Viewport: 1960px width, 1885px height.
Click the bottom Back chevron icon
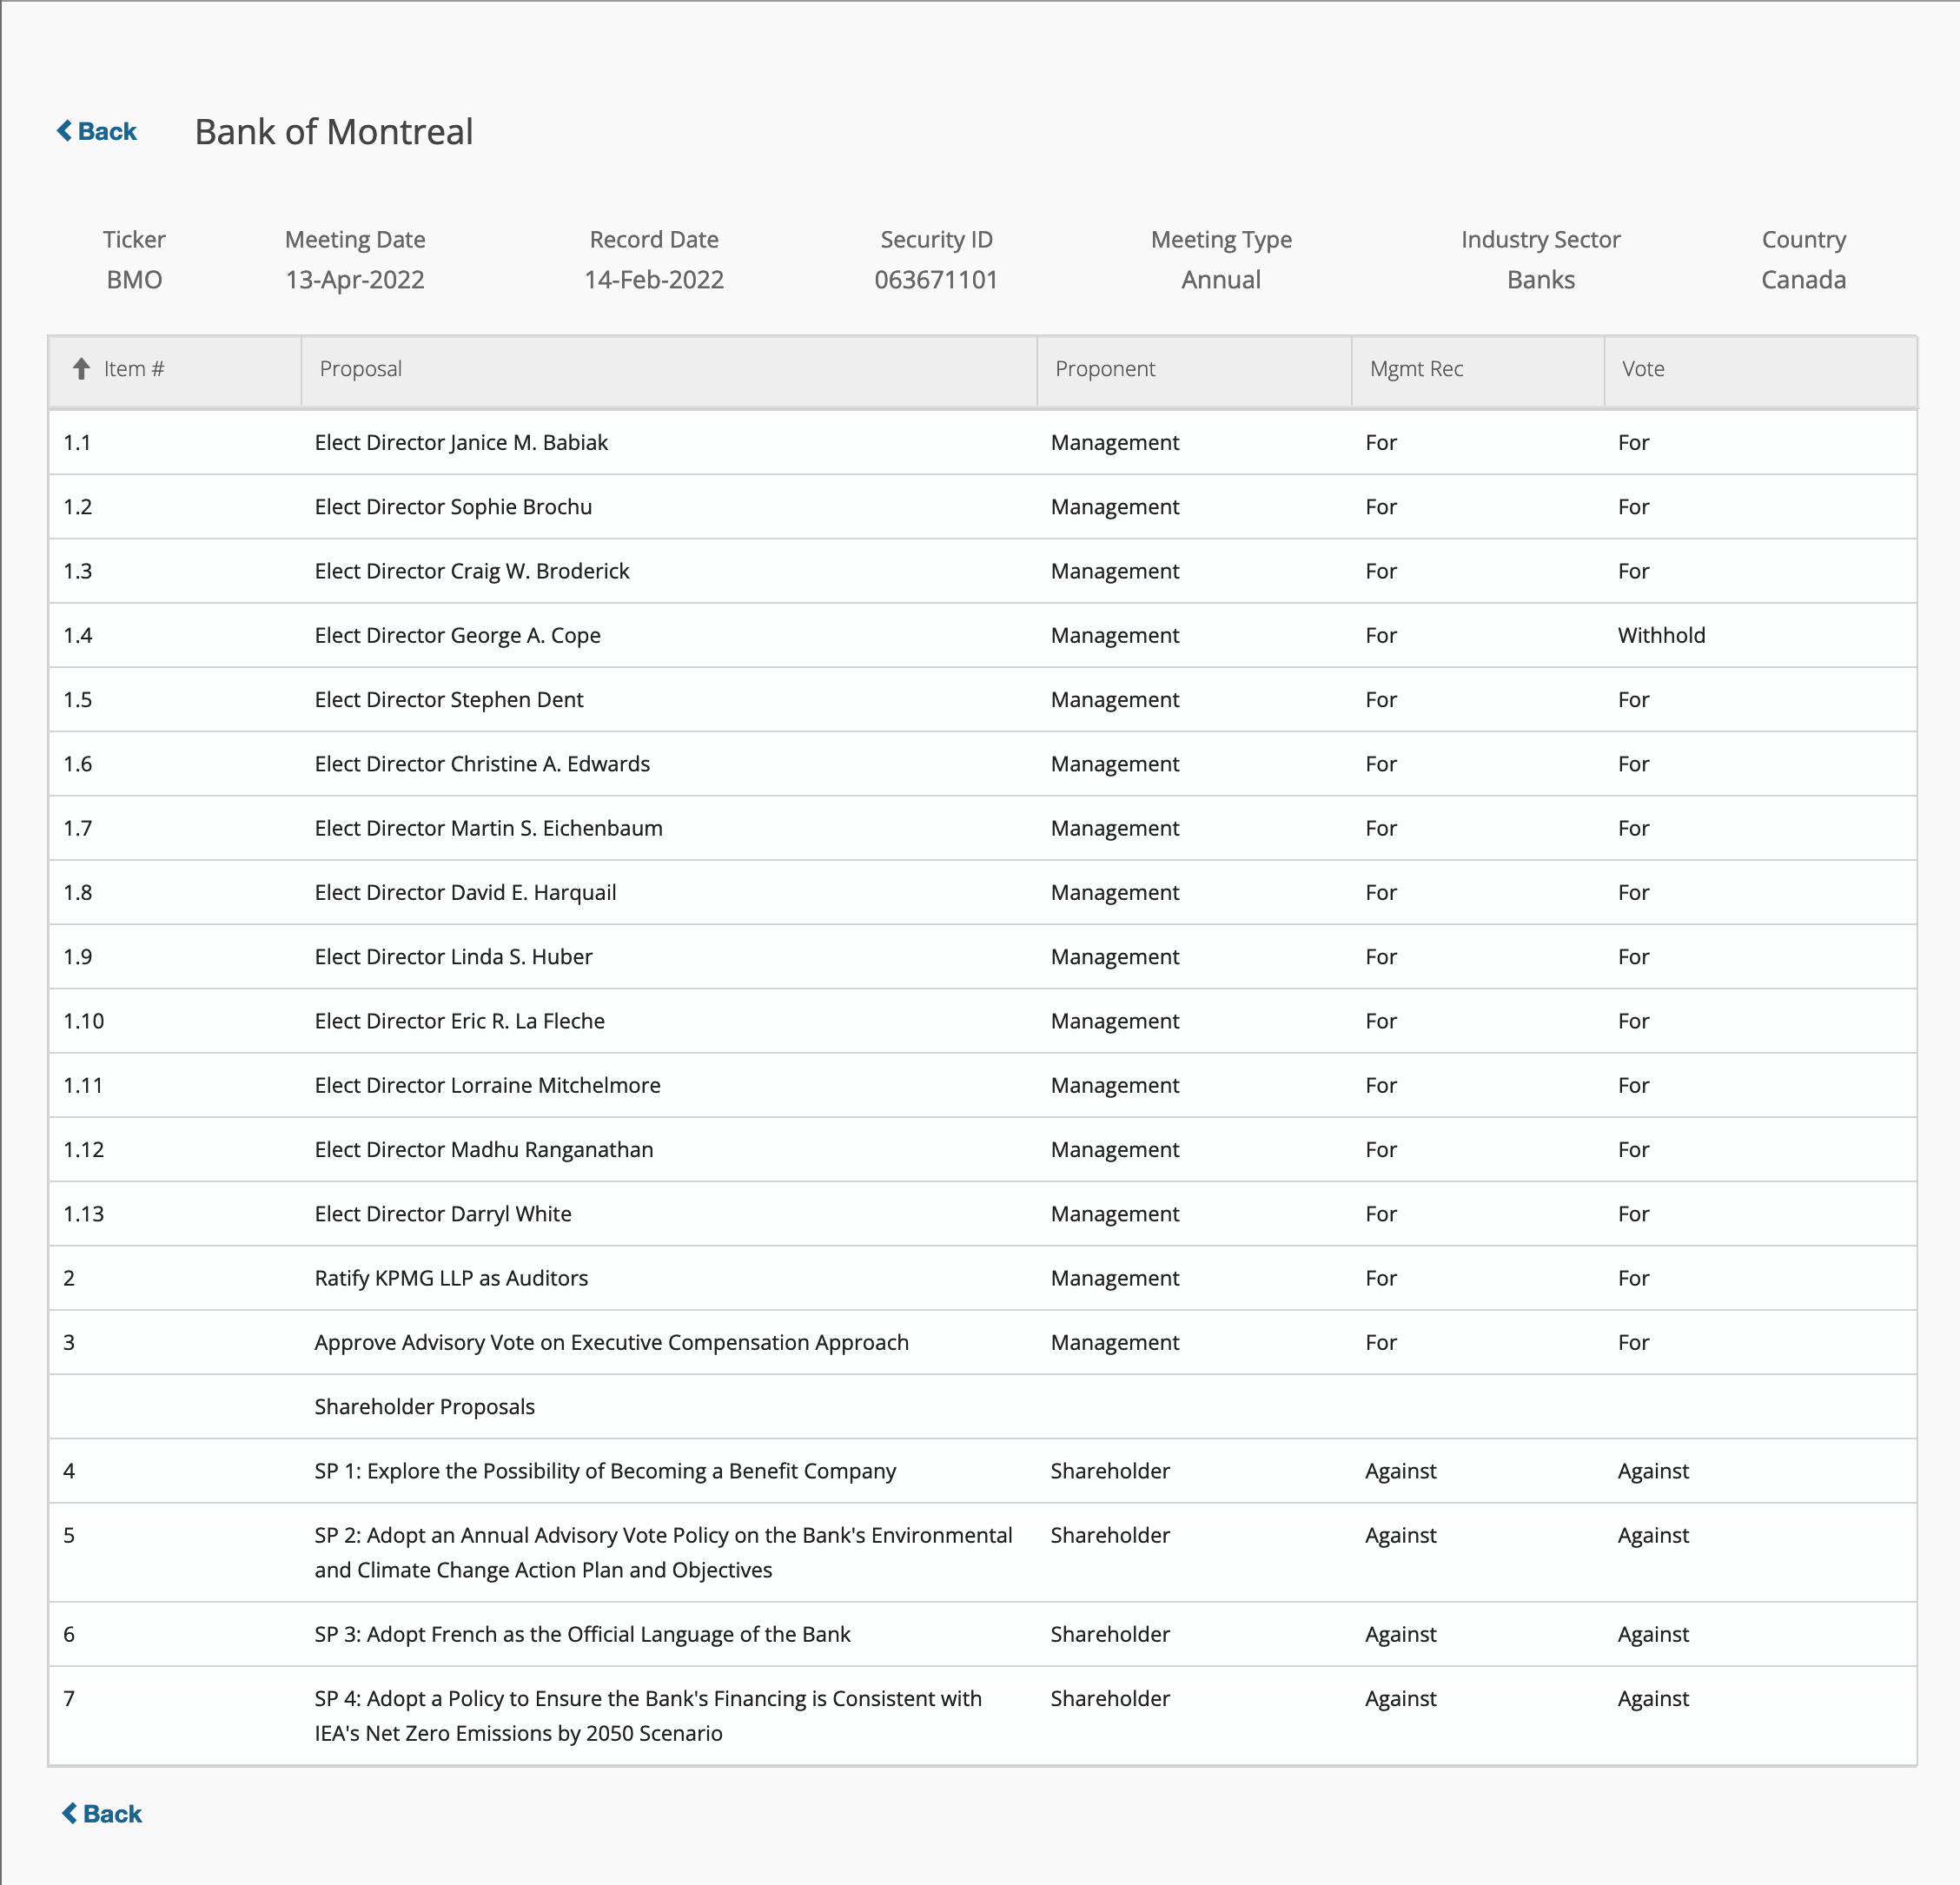tap(69, 1813)
